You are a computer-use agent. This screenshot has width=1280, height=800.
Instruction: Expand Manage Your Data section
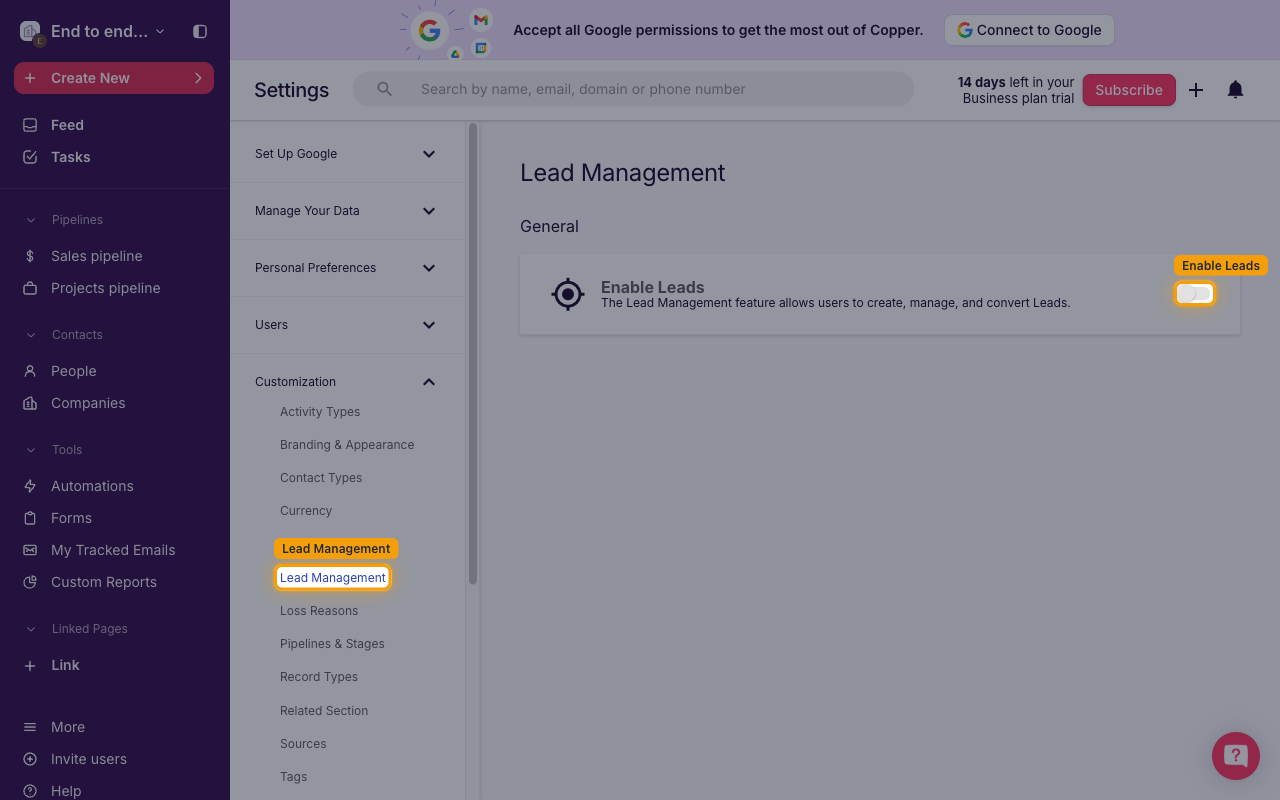347,211
